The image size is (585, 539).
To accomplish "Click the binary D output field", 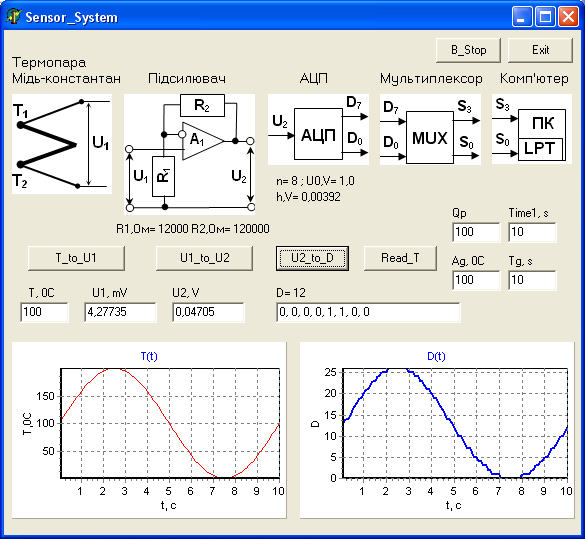I will click(x=368, y=312).
